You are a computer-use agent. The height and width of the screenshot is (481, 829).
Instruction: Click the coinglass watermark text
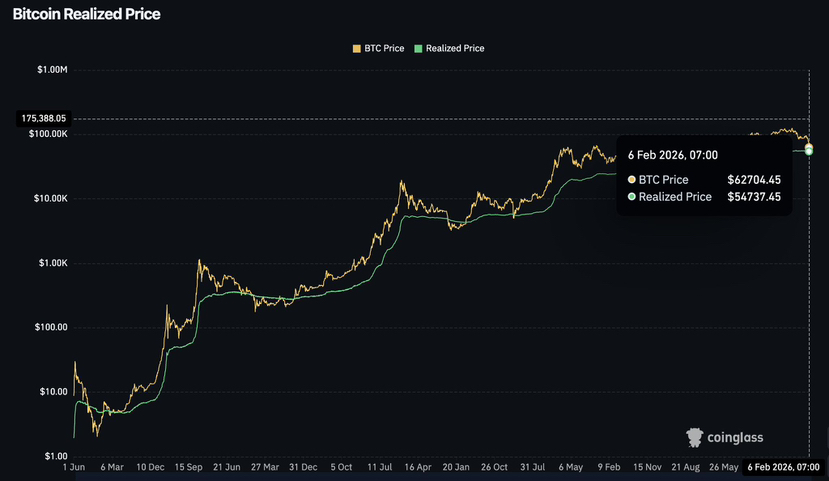click(x=735, y=438)
